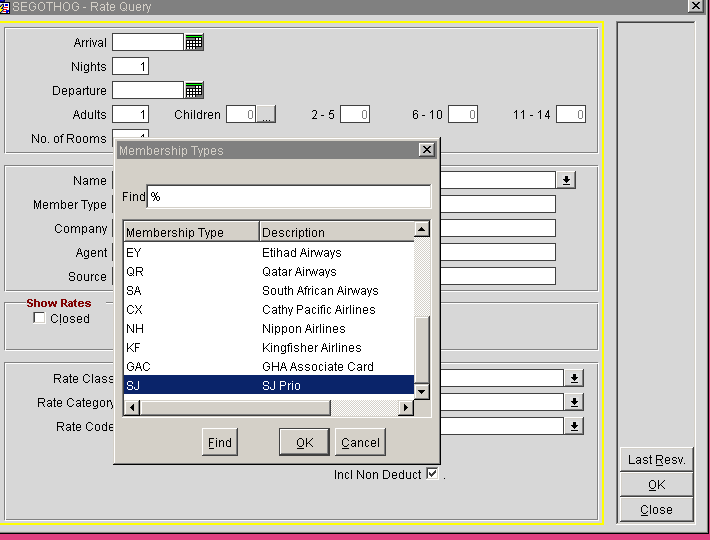This screenshot has height=540, width=710.
Task: Select the GAC GHA Associate Card row
Action: (x=269, y=367)
